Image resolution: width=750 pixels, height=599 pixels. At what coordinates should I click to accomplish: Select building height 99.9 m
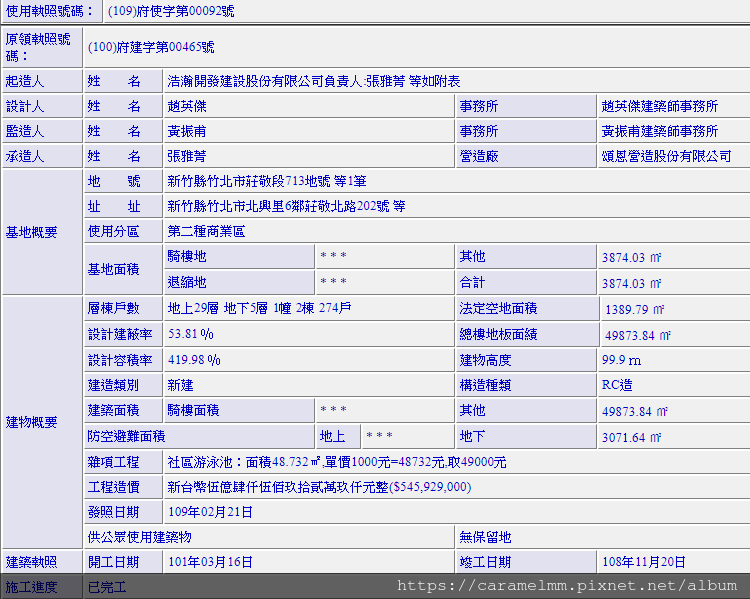[621, 360]
